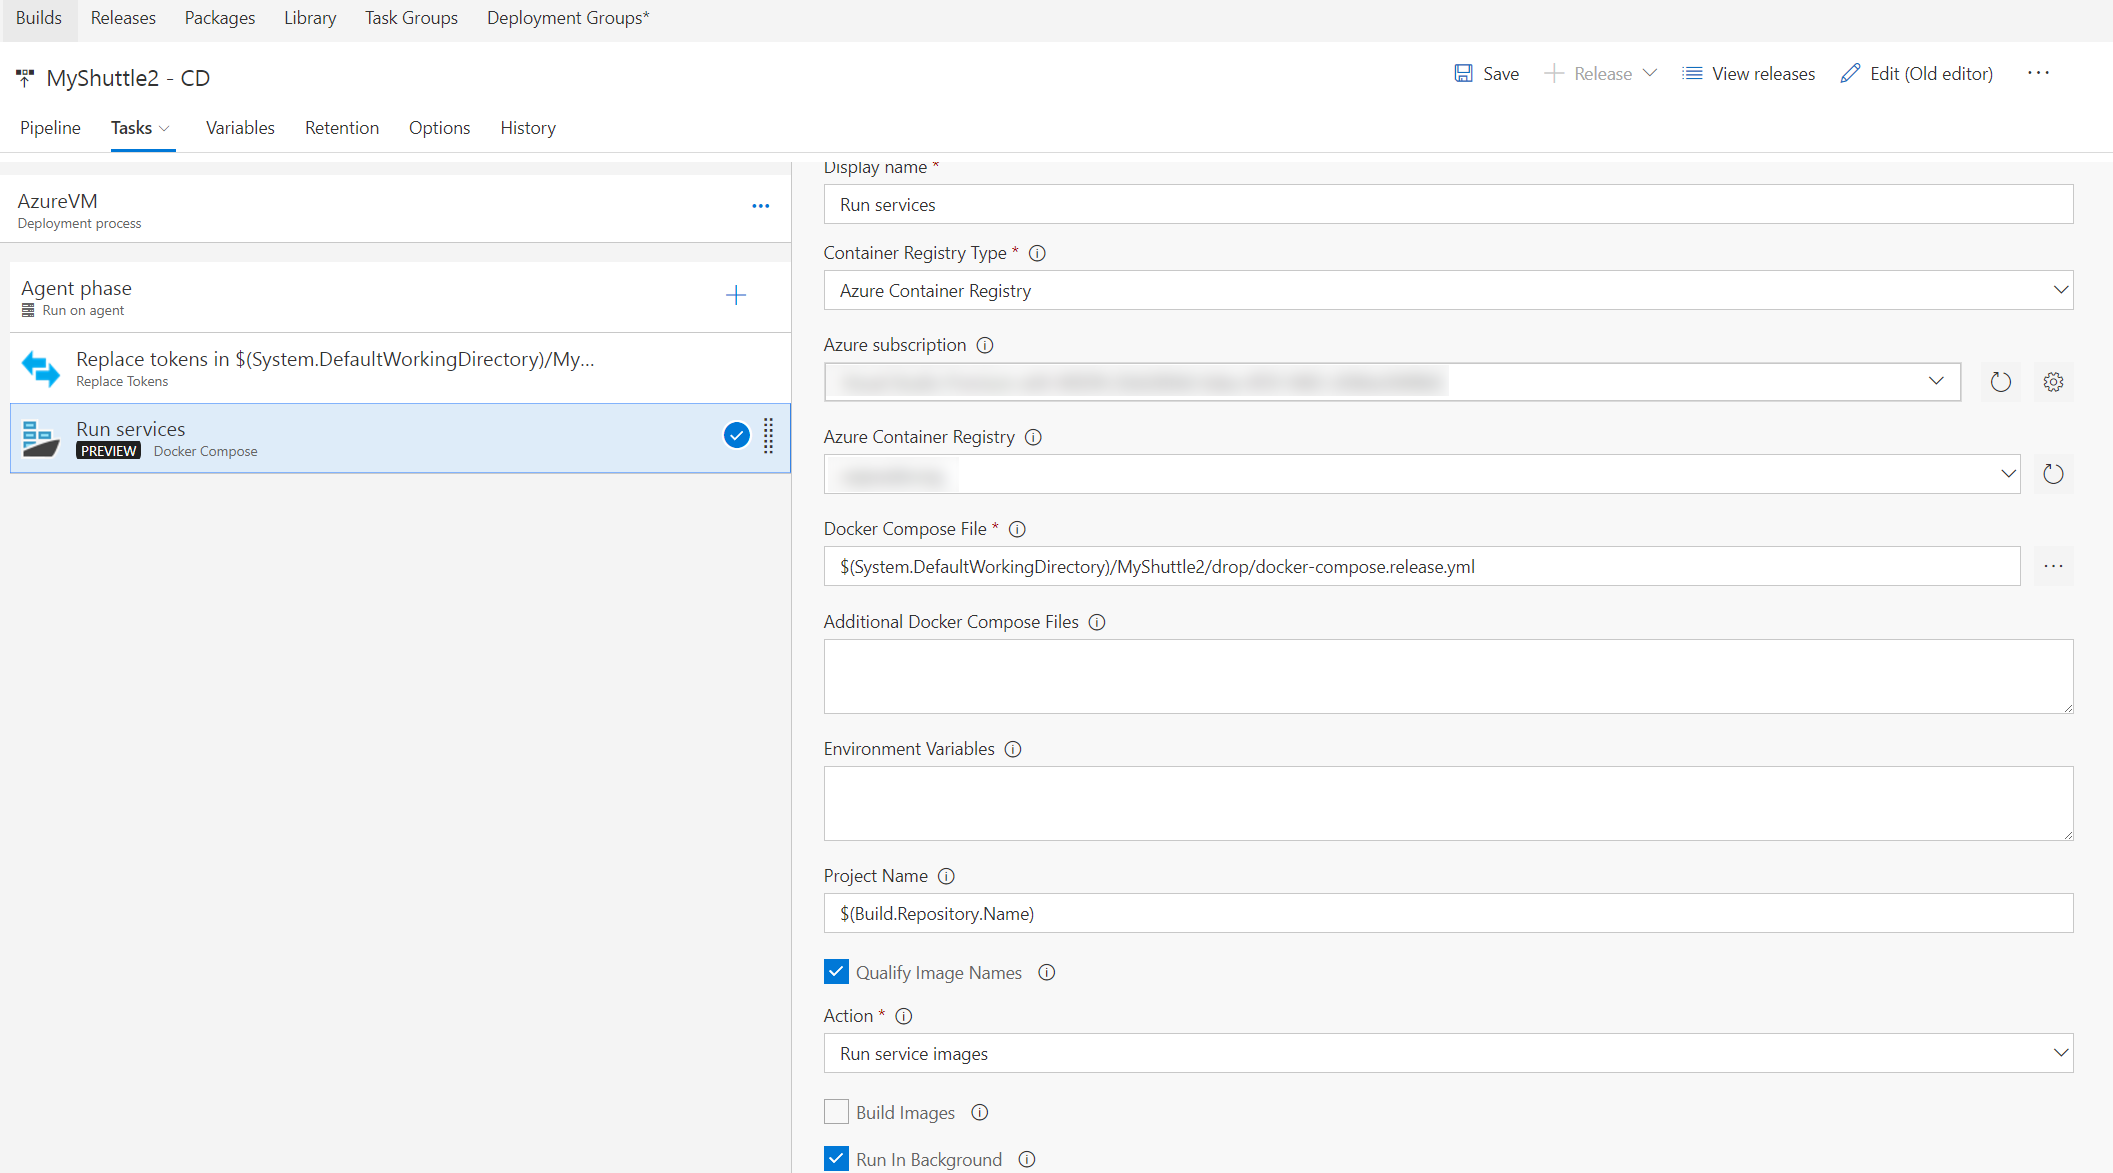Screen dimensions: 2113x1173
Task: Select the Agent phase row
Action: click(400, 297)
